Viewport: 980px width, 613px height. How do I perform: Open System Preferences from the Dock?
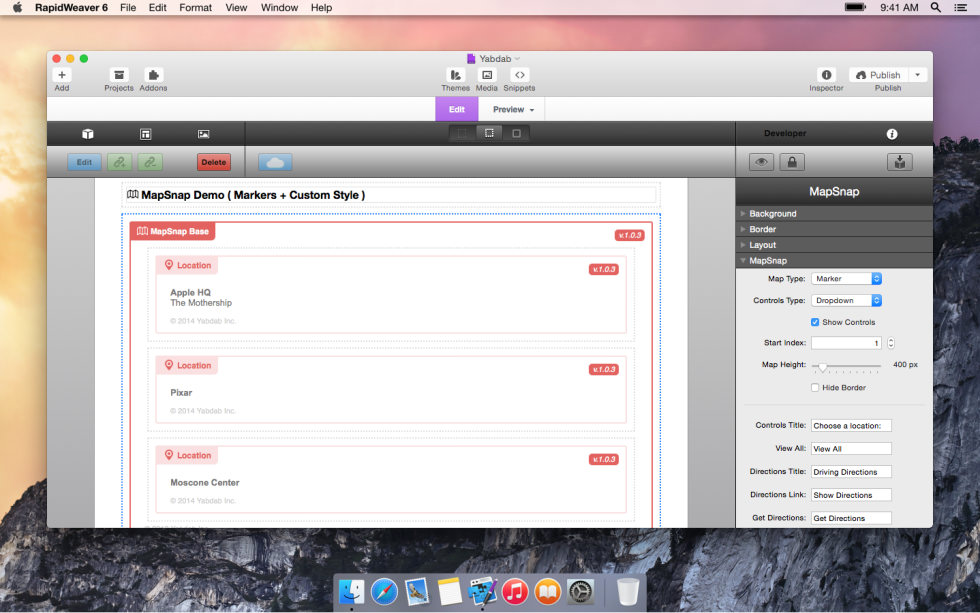[581, 592]
